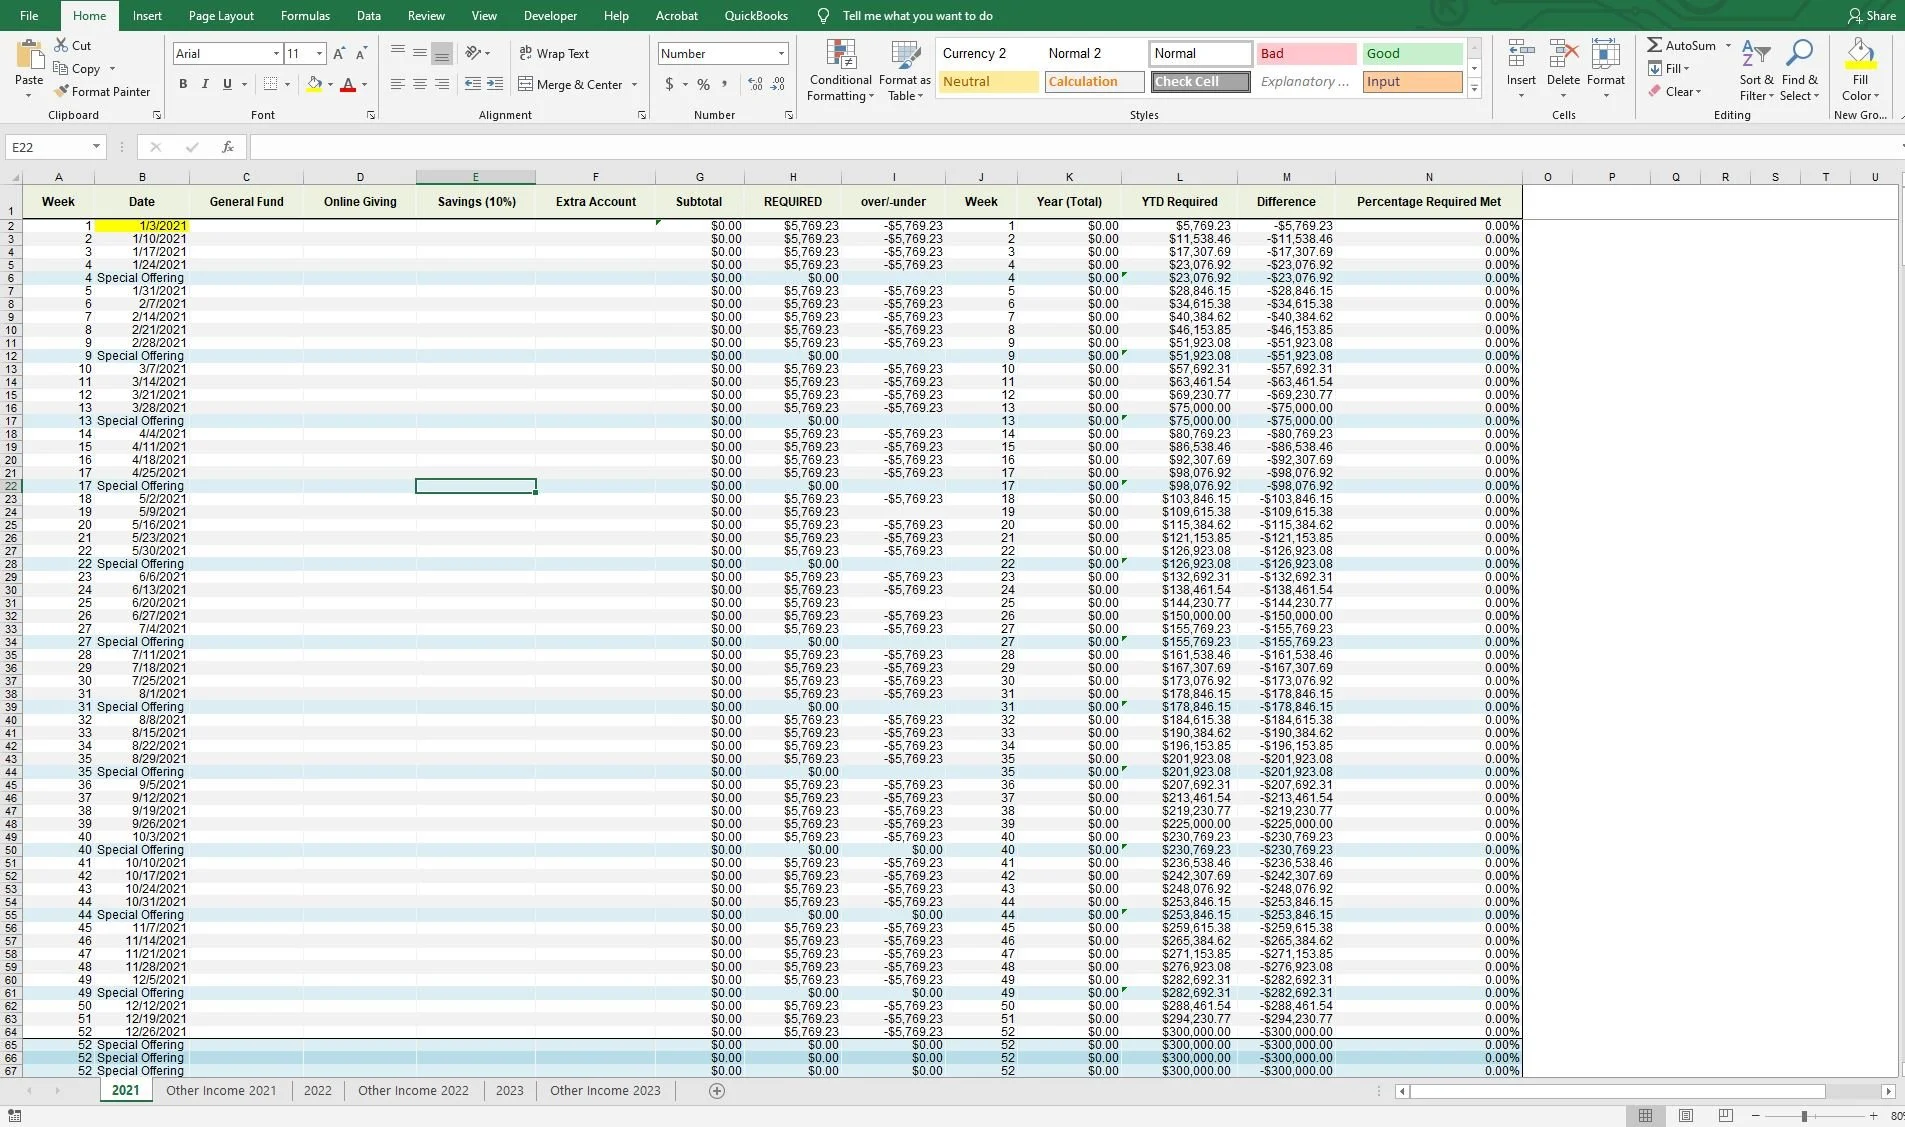Open the Number format dropdown

[x=779, y=53]
